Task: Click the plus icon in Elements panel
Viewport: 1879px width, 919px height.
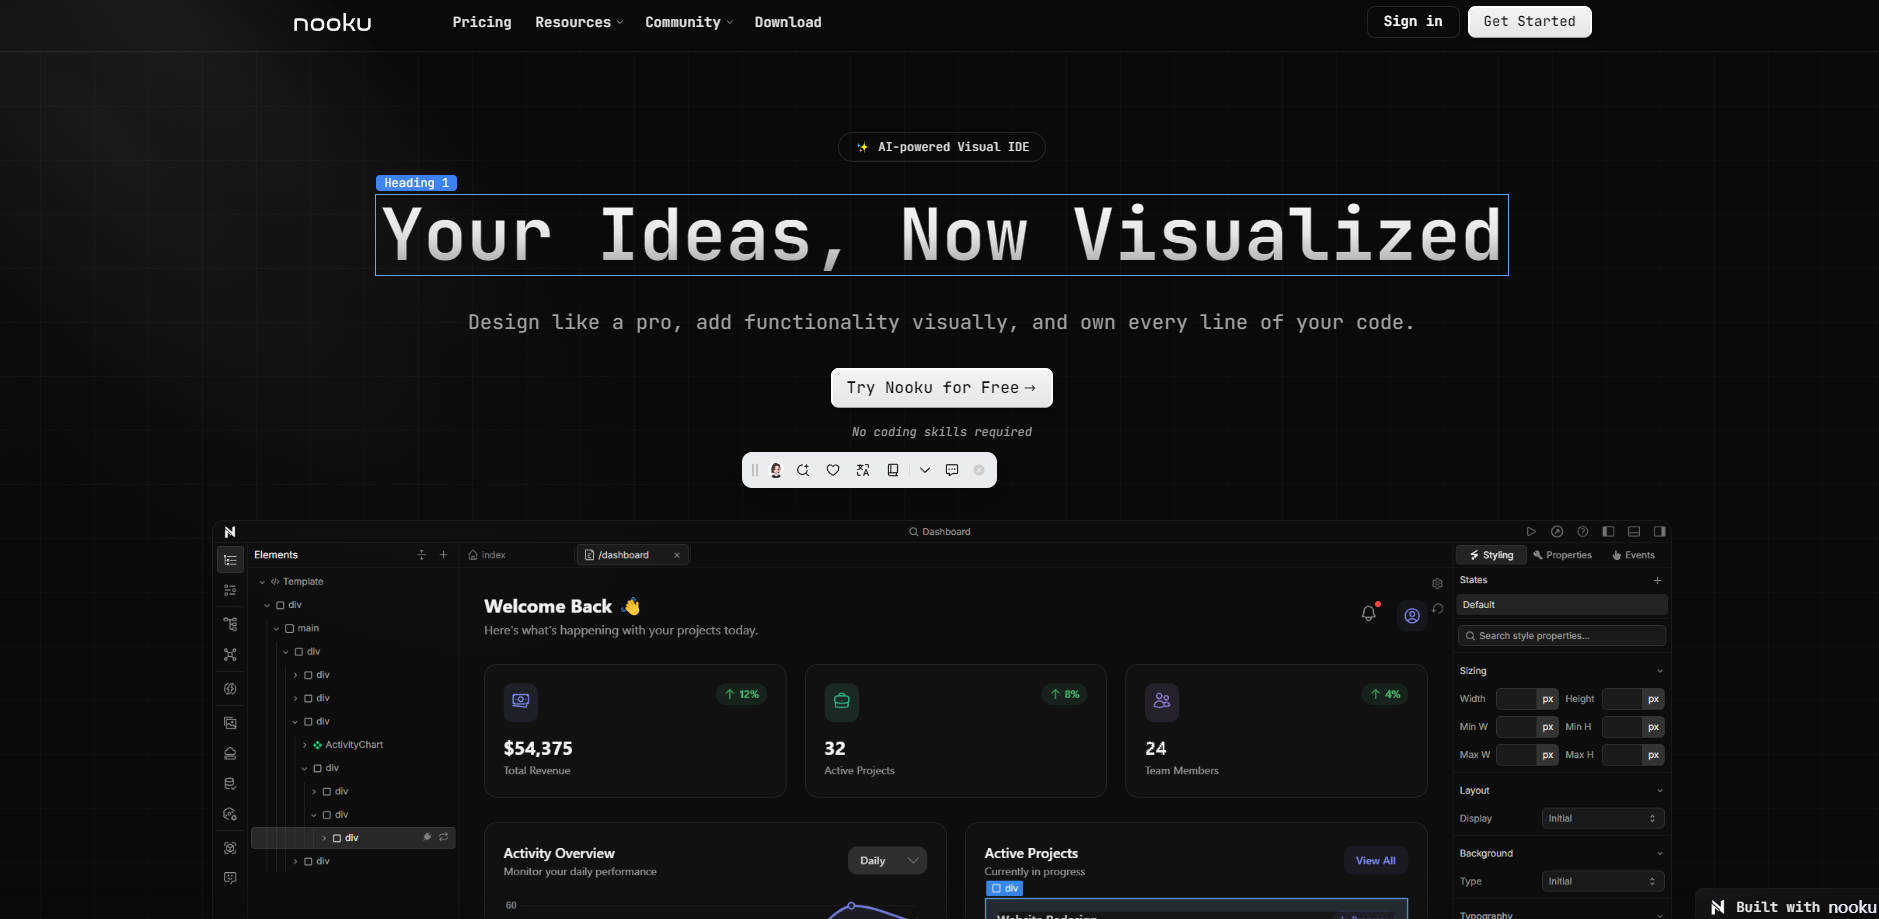Action: [444, 555]
